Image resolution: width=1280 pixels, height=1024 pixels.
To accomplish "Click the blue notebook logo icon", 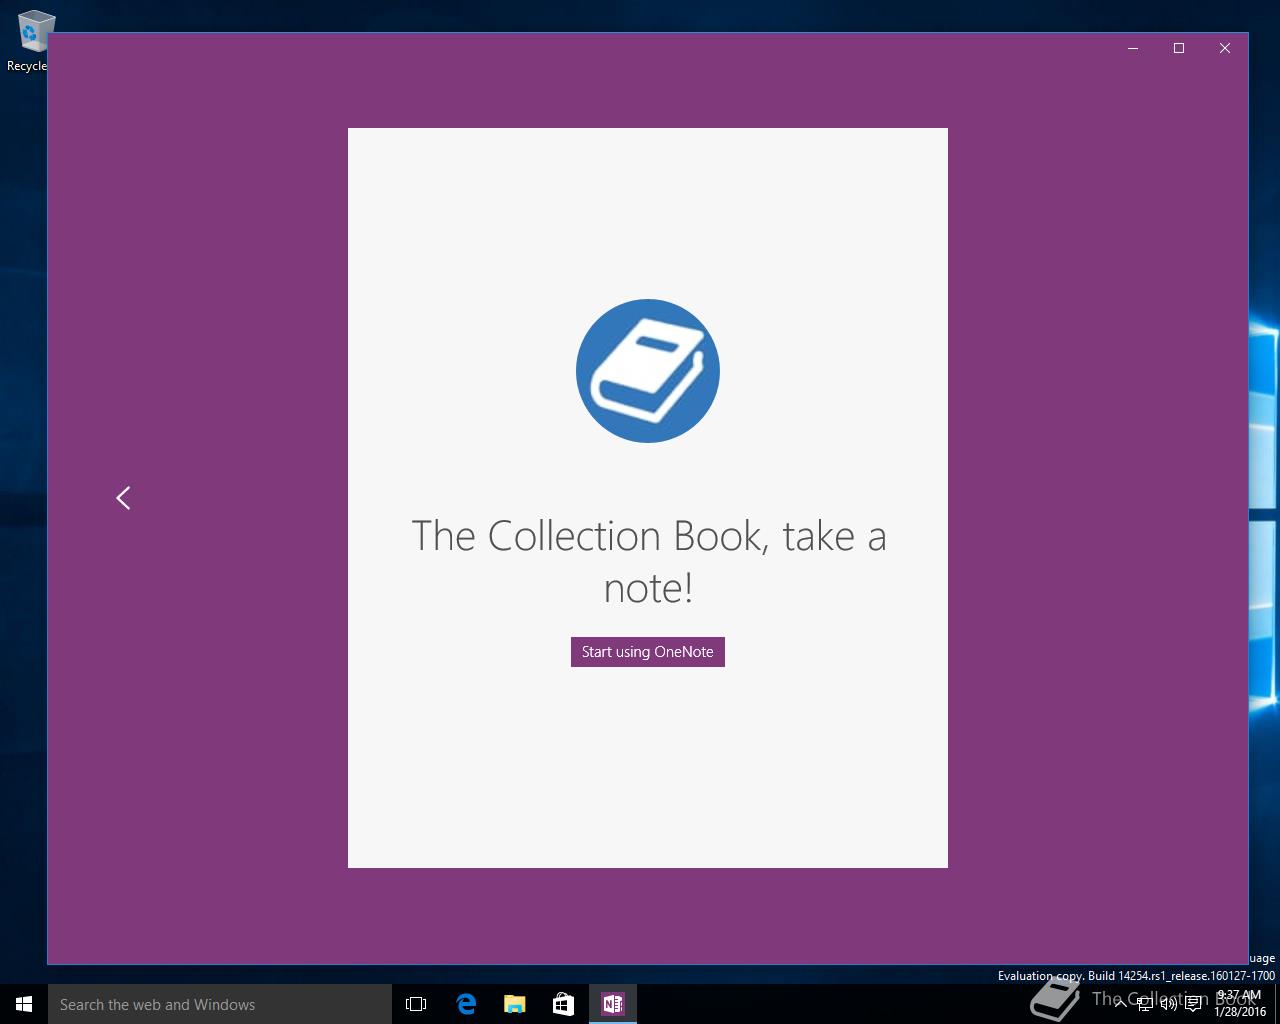I will coord(648,371).
